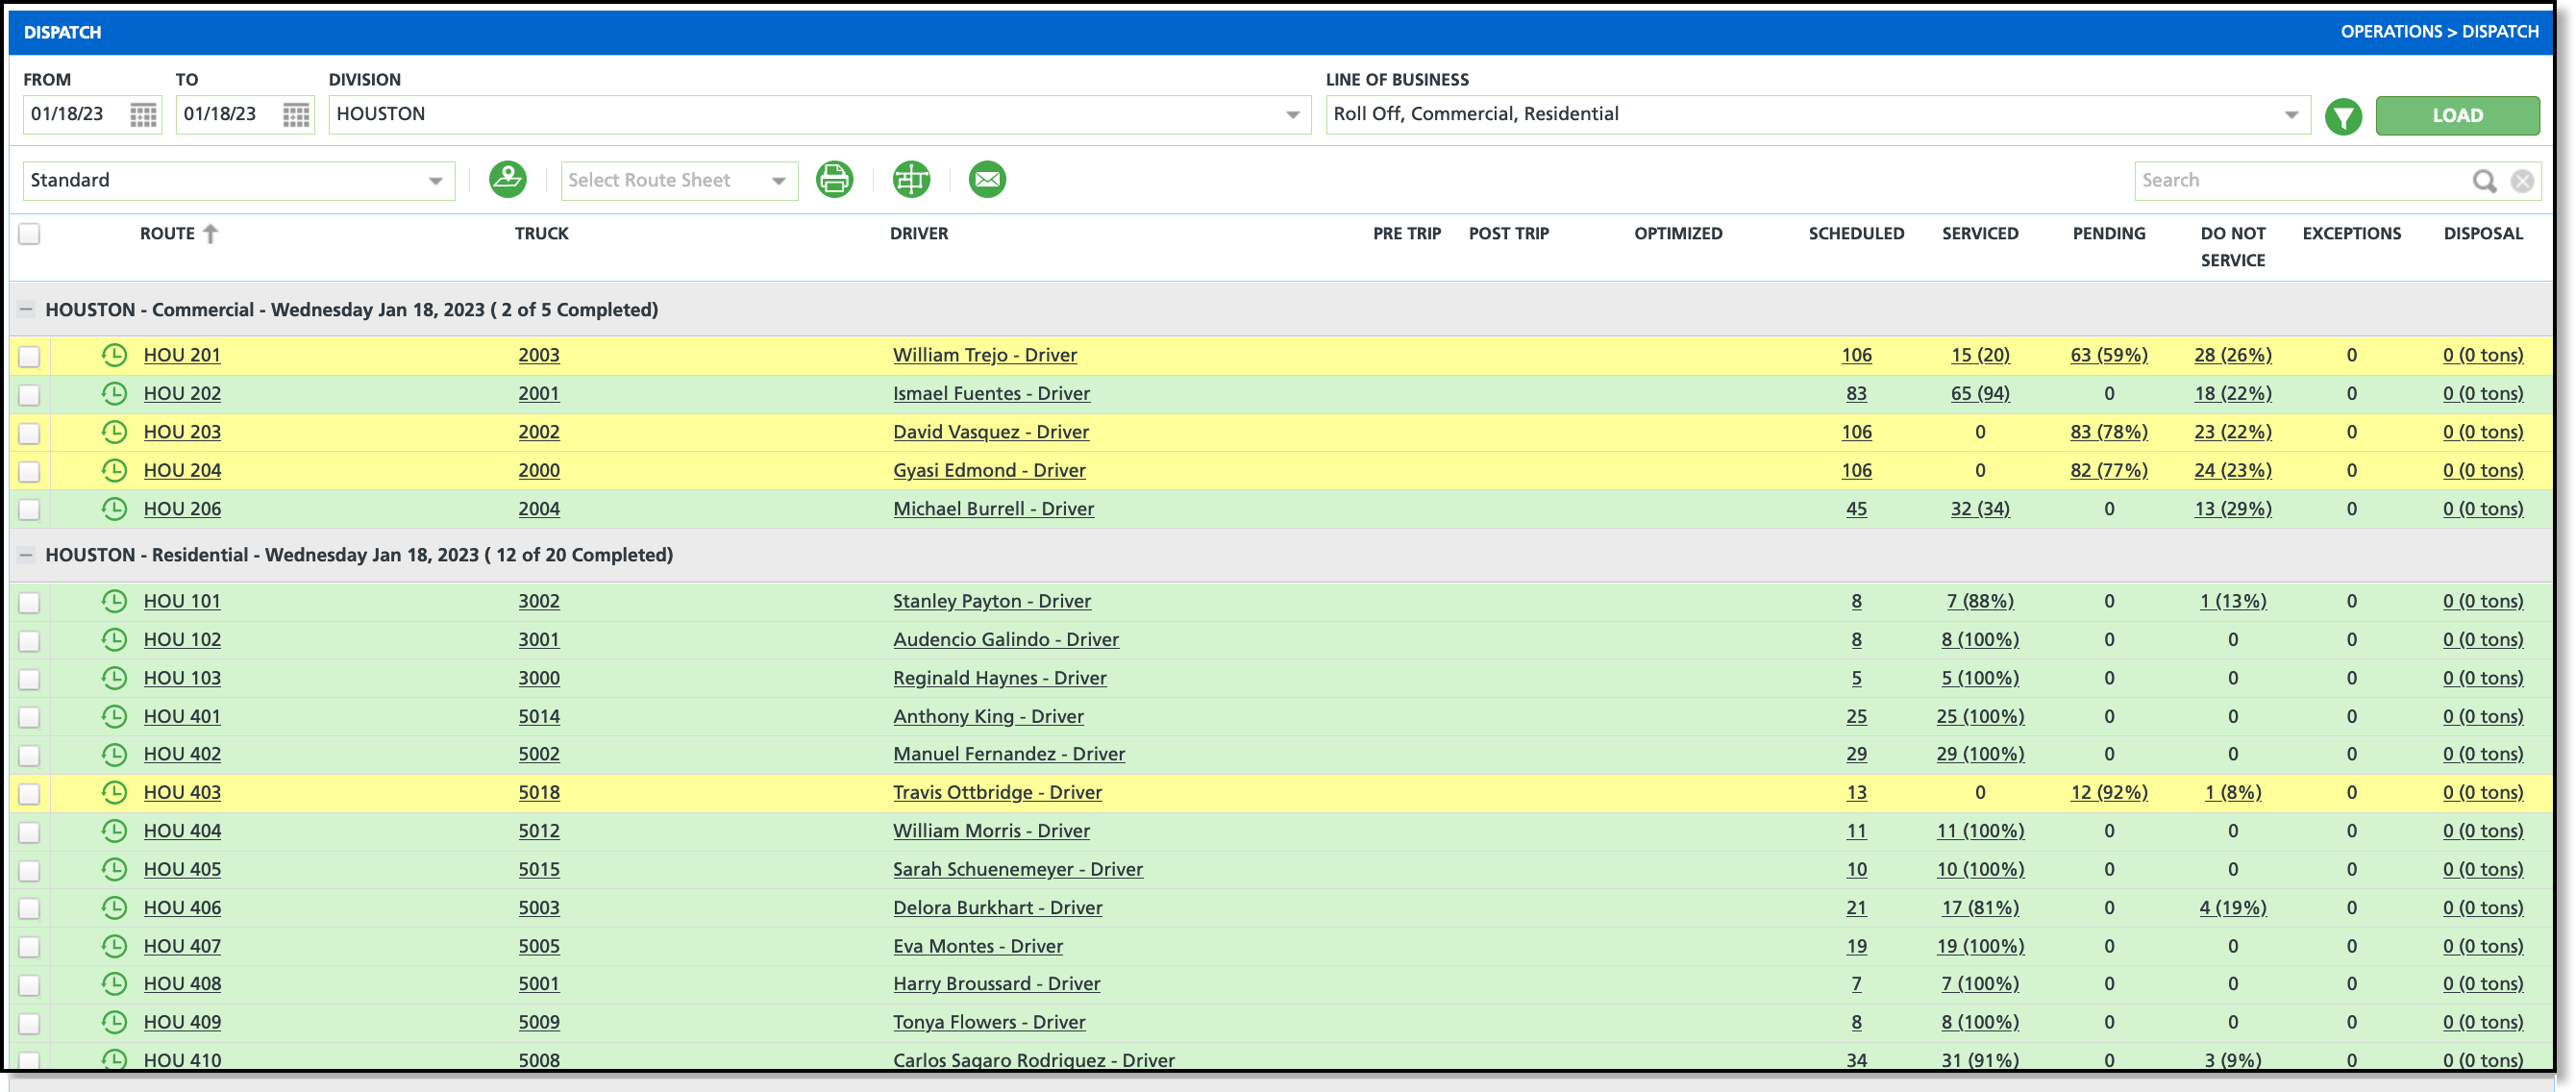Viewport: 2576px width, 1092px height.
Task: Check the select-all header checkbox
Action: click(29, 234)
